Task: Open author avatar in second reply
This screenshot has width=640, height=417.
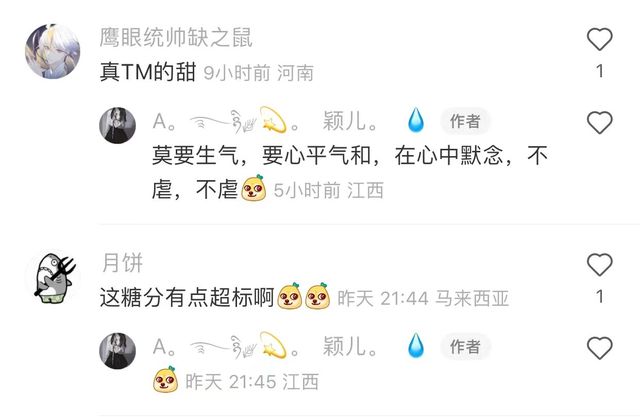Action: pos(118,351)
